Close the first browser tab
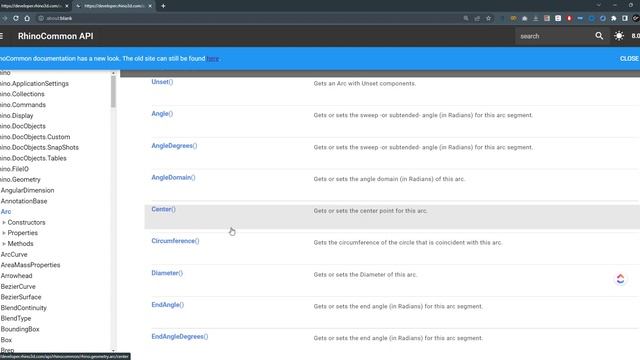This screenshot has height=360, width=640. coord(67,6)
